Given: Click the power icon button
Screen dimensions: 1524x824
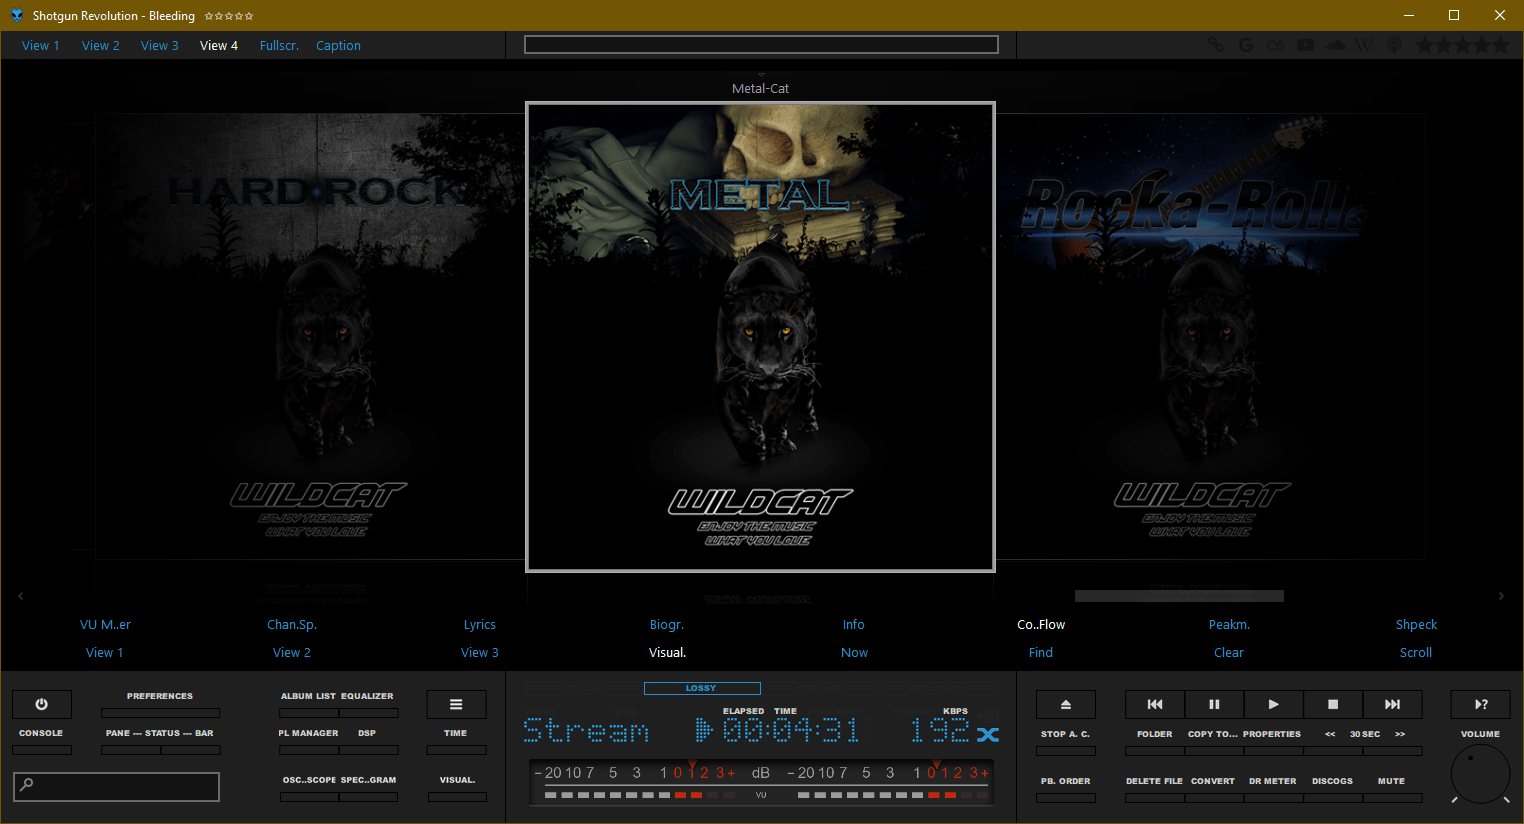Looking at the screenshot, I should (41, 704).
